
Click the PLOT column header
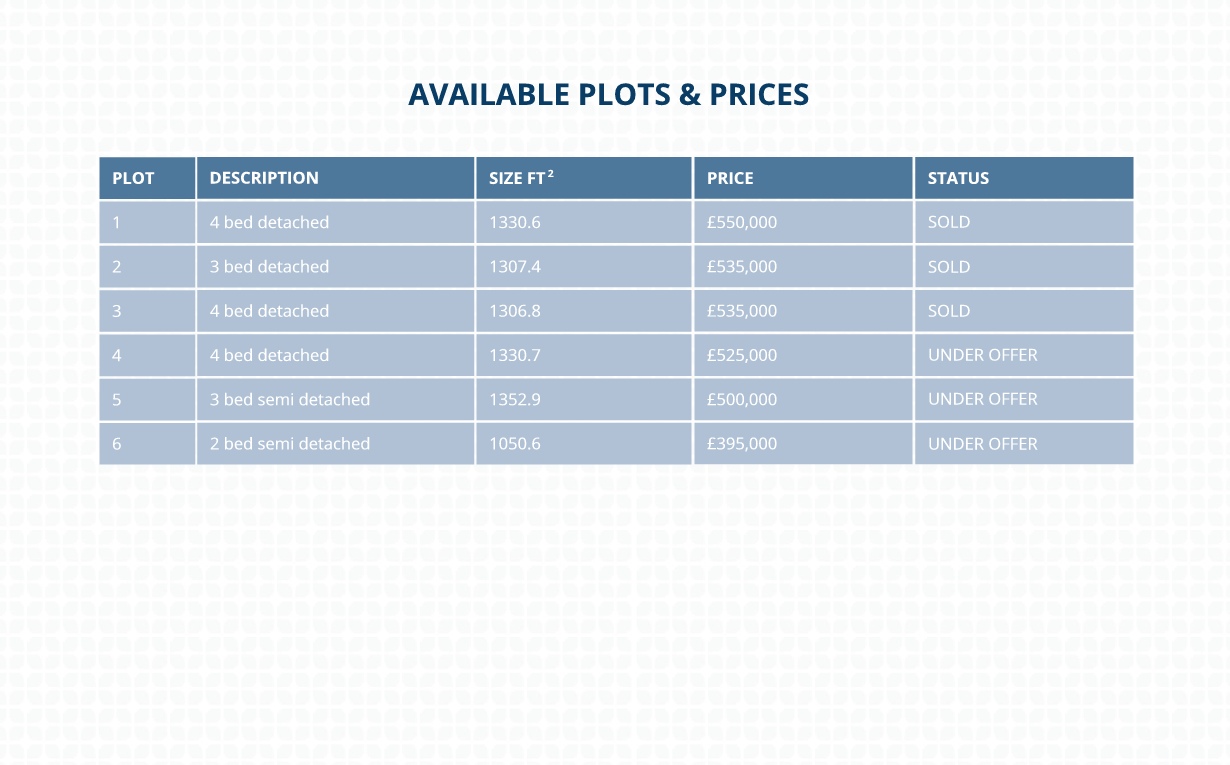[x=147, y=178]
